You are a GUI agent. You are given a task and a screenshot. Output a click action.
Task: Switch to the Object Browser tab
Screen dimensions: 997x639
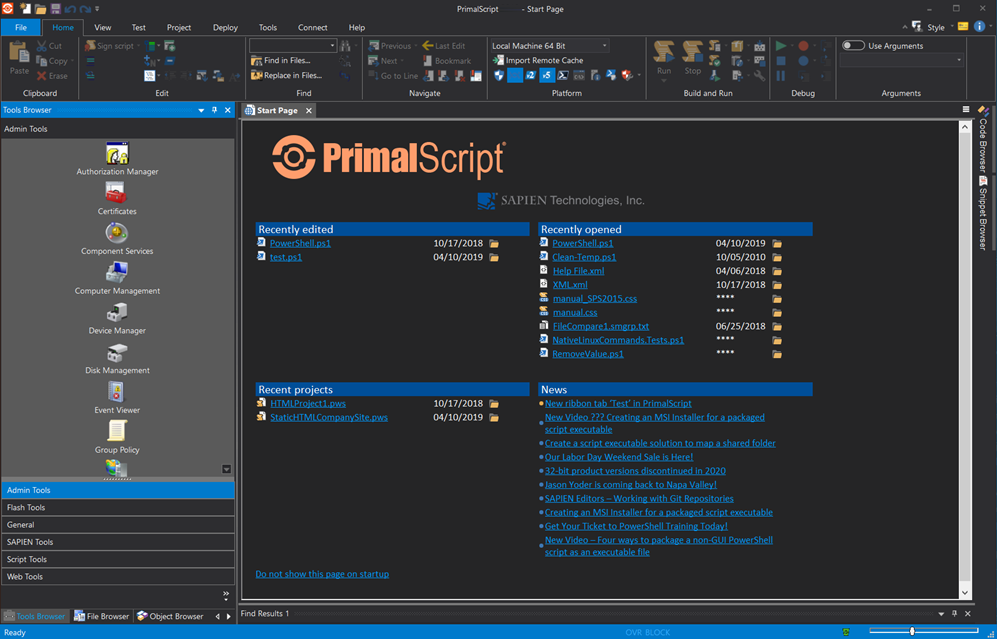pos(170,616)
